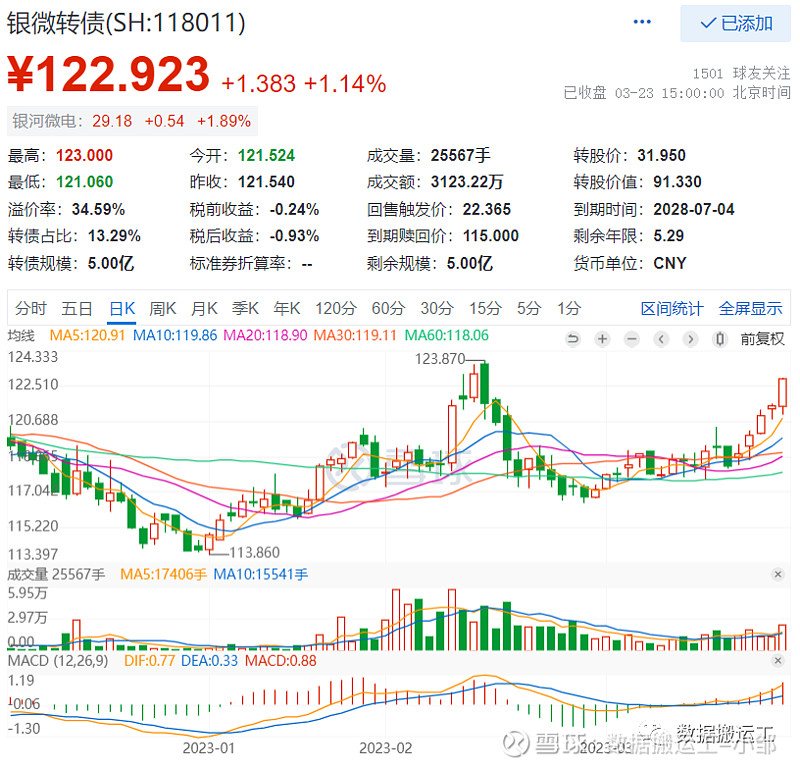Click the 回售触发价 22.365 value
Screen dimensions: 800x769
coord(487,209)
